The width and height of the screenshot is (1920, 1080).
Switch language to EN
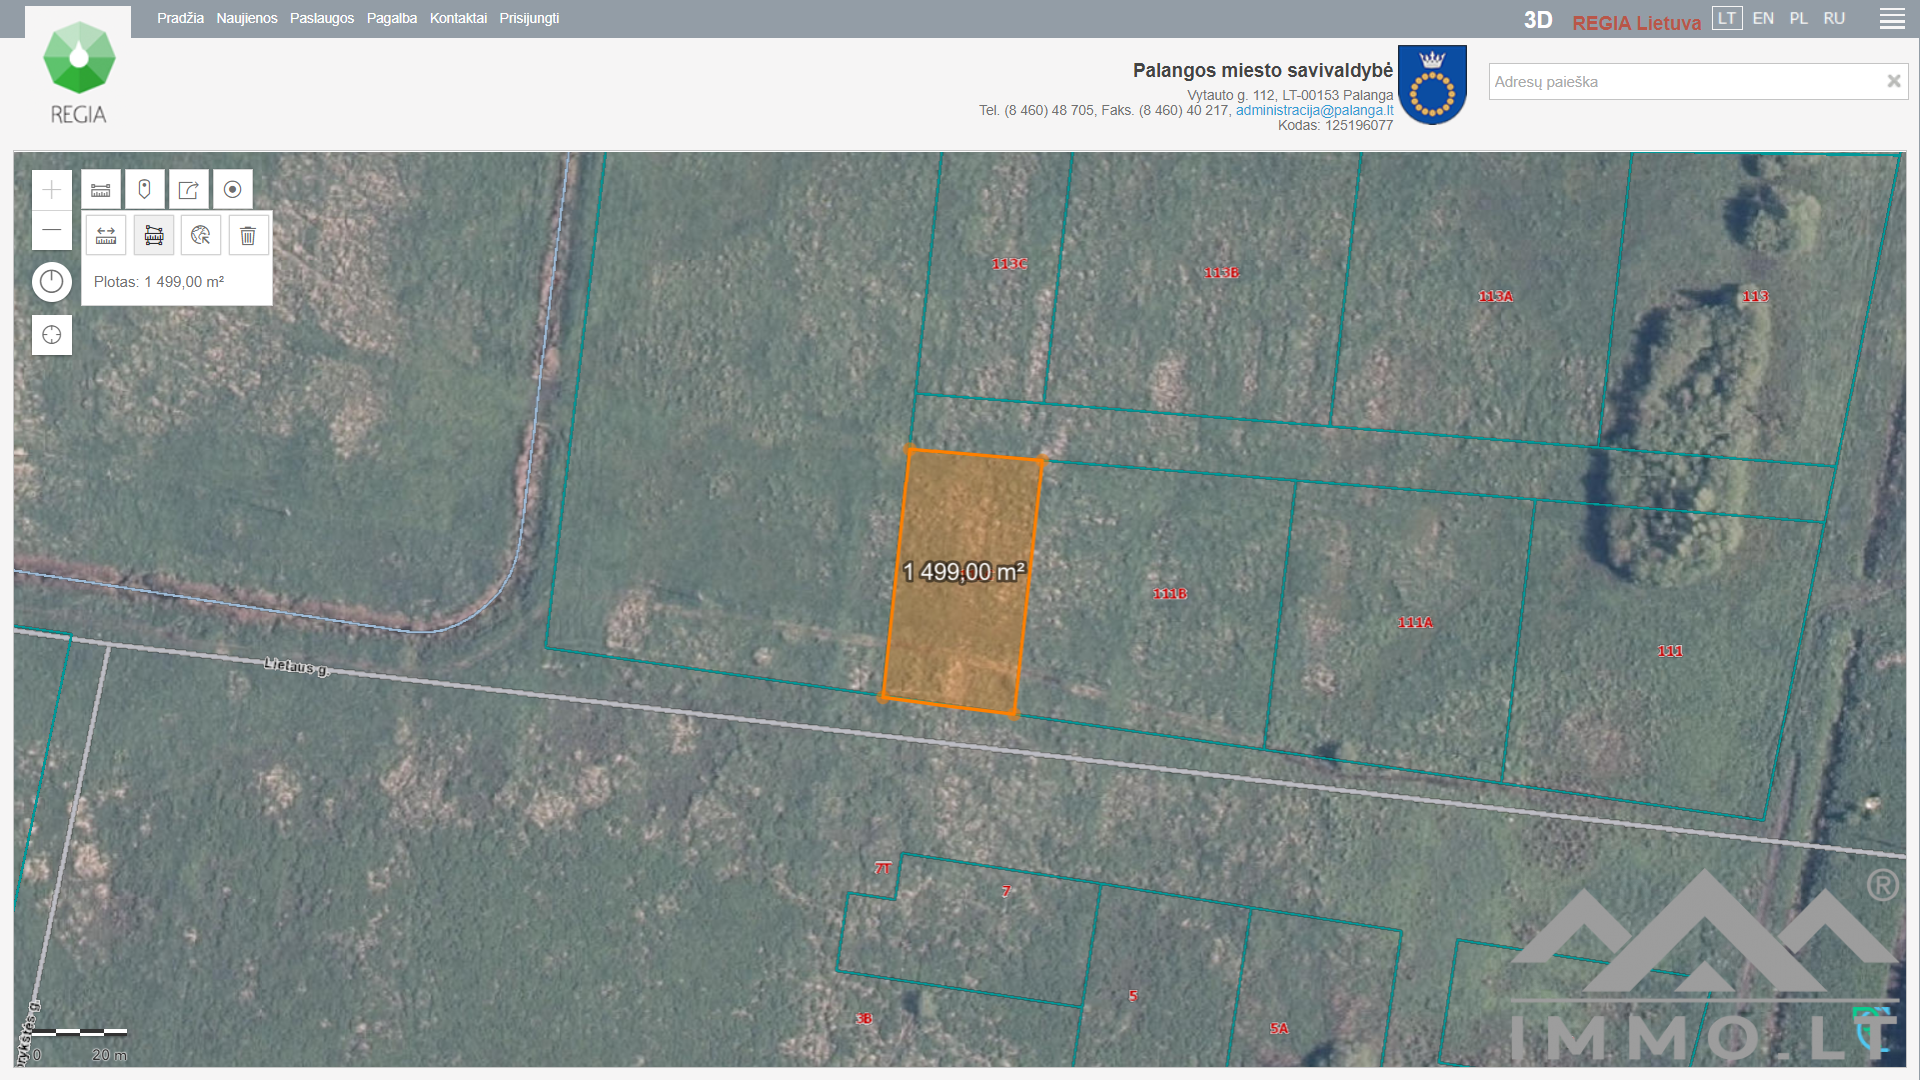click(x=1763, y=19)
